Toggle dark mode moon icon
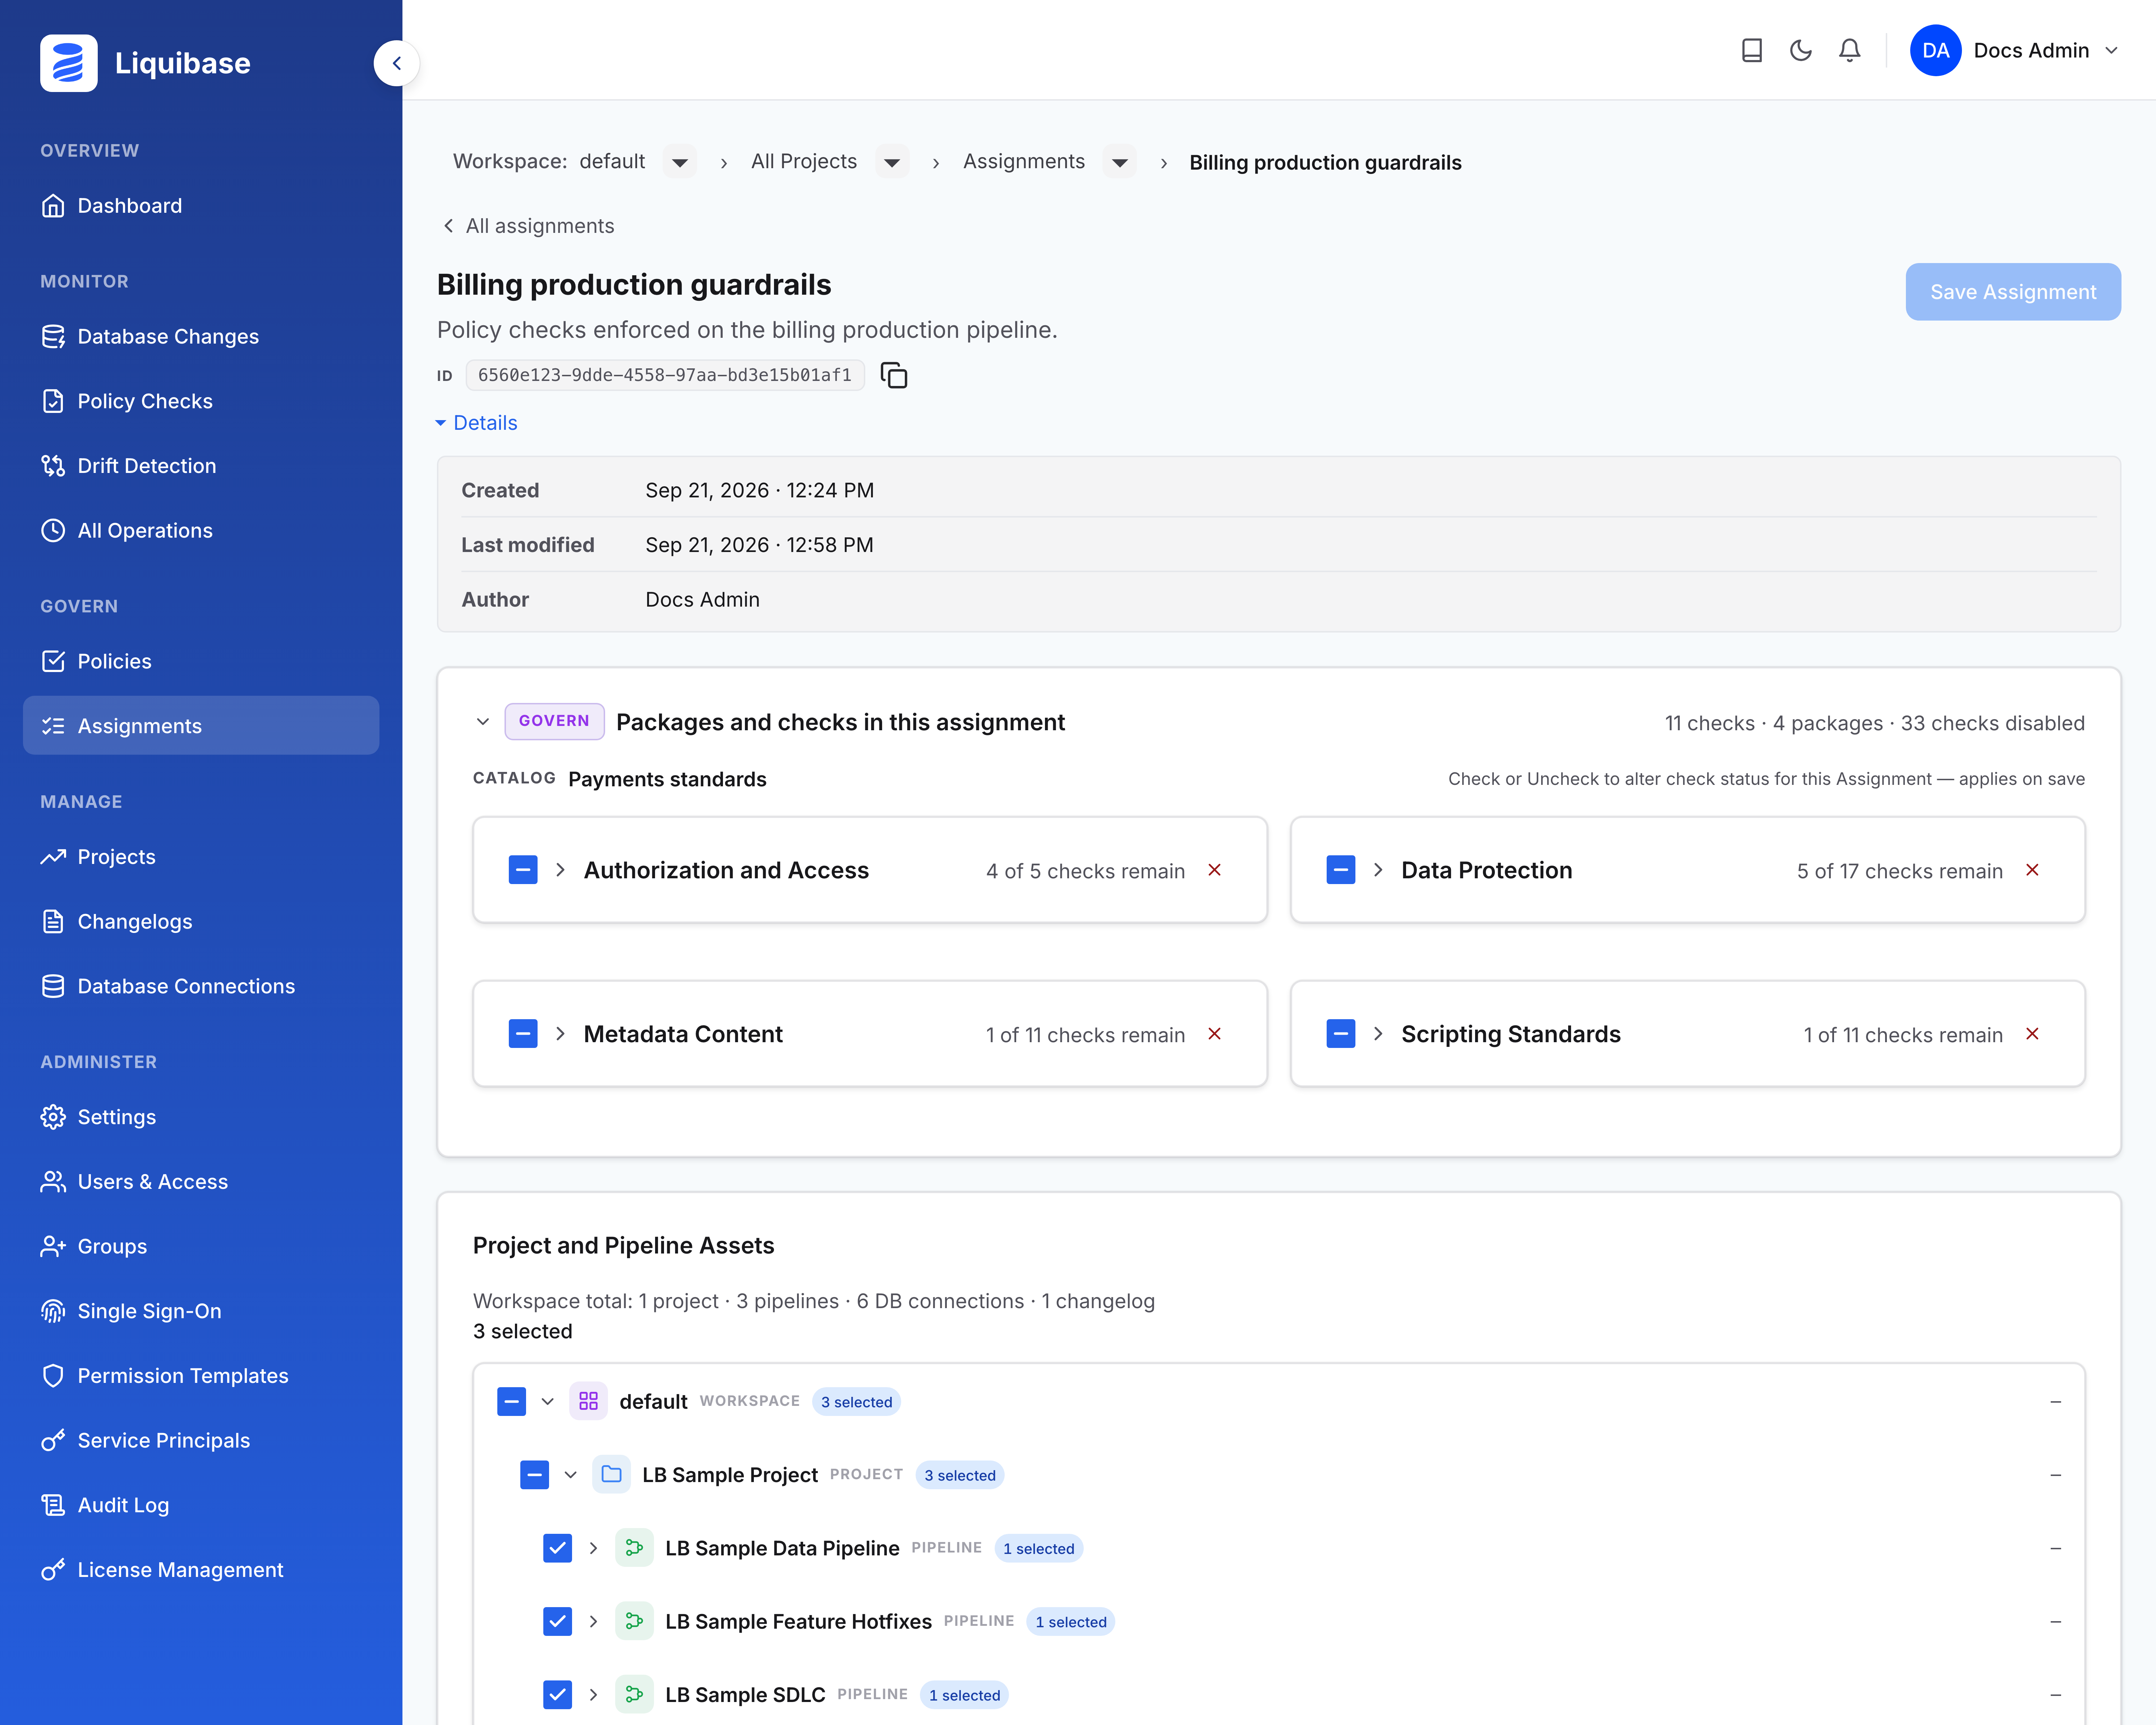The width and height of the screenshot is (2156, 1725). [1800, 50]
